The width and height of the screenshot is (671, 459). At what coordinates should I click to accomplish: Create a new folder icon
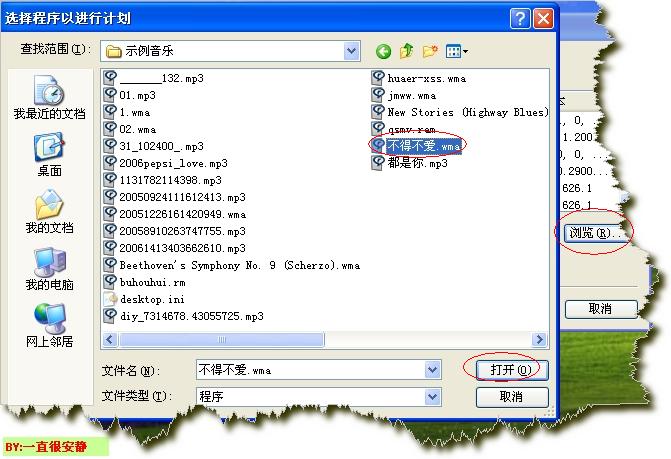pos(431,50)
